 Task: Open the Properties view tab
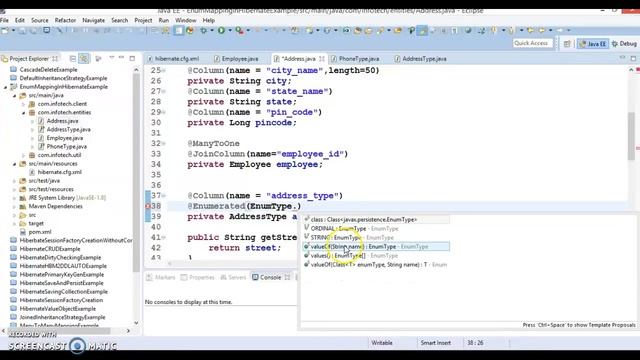click(198, 278)
